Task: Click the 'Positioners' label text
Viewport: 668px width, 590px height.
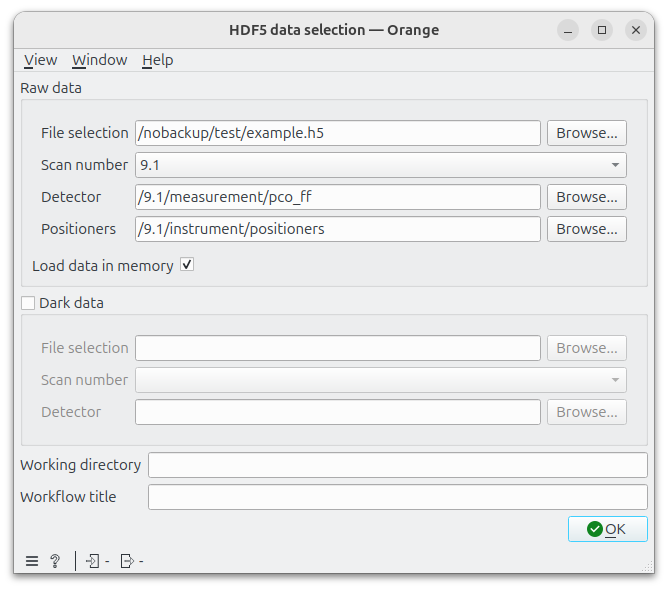Action: (x=78, y=229)
